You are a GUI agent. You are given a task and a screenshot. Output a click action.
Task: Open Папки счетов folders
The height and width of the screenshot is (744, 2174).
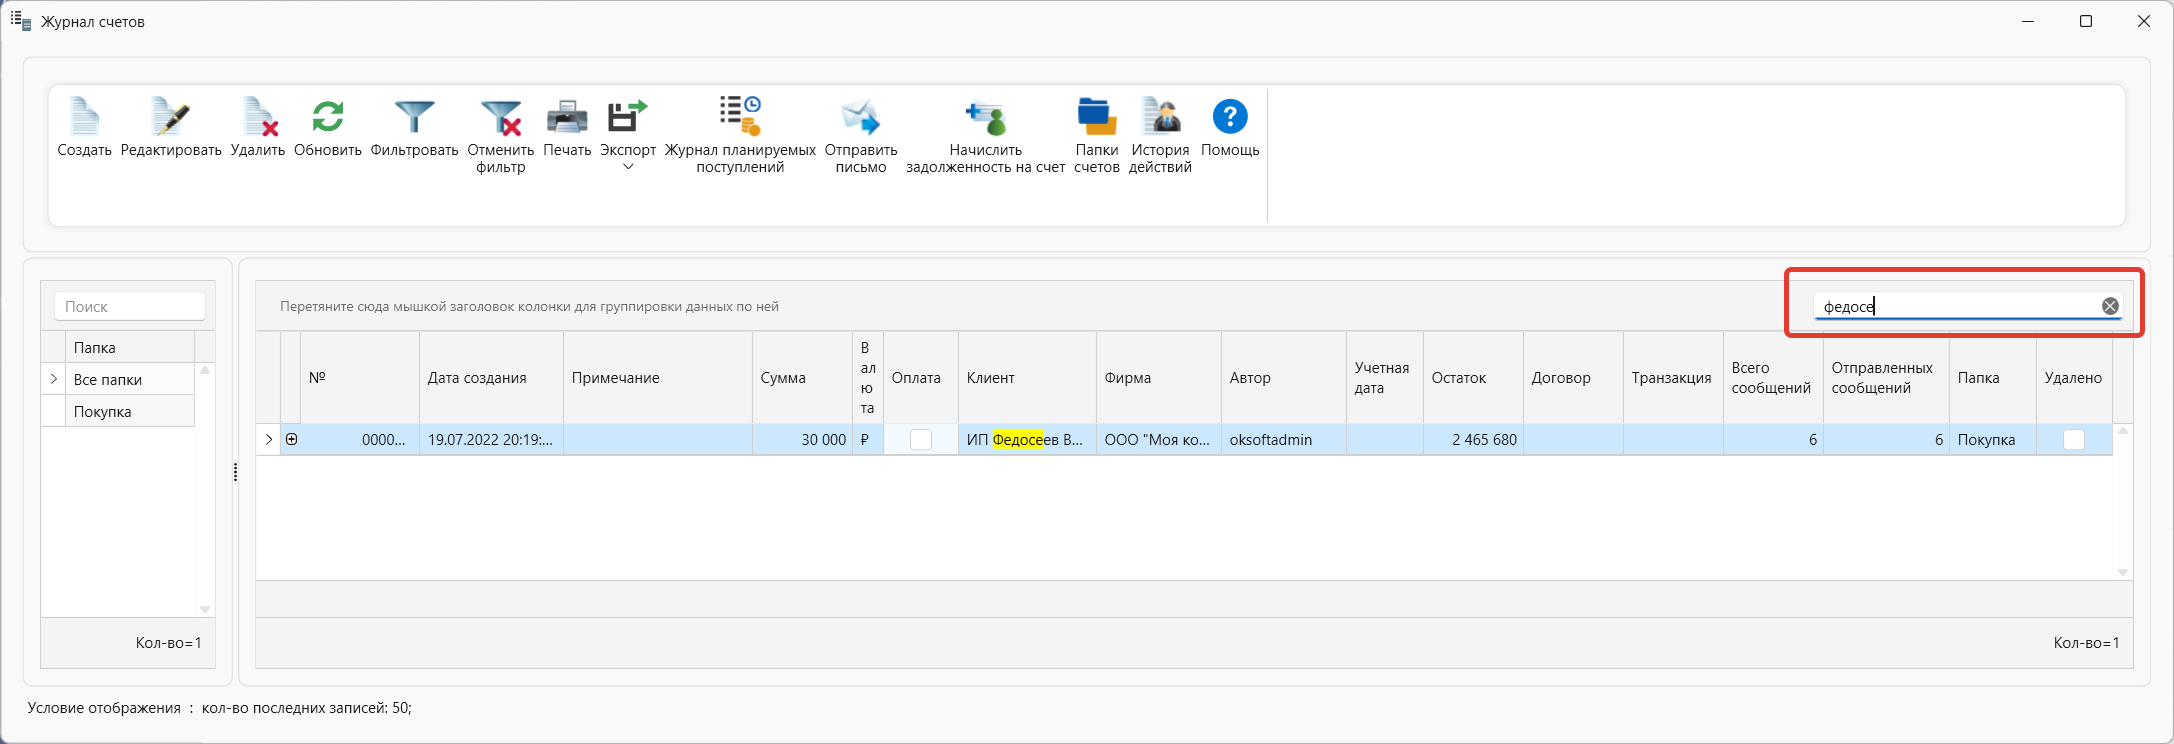coord(1096,117)
